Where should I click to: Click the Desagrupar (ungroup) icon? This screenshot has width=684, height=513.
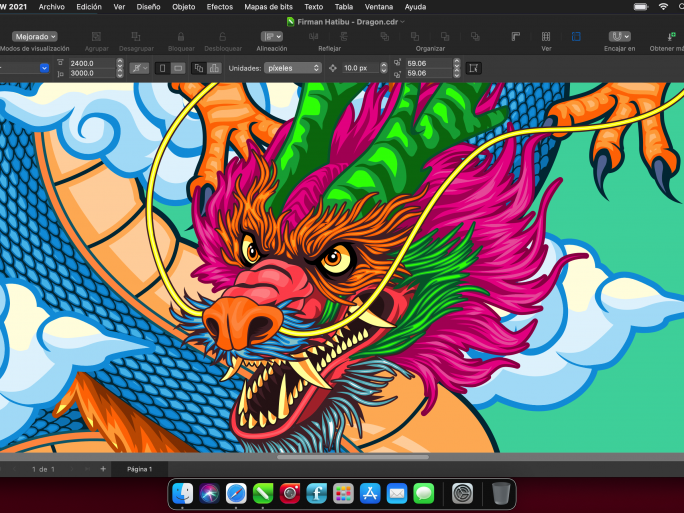(x=136, y=37)
